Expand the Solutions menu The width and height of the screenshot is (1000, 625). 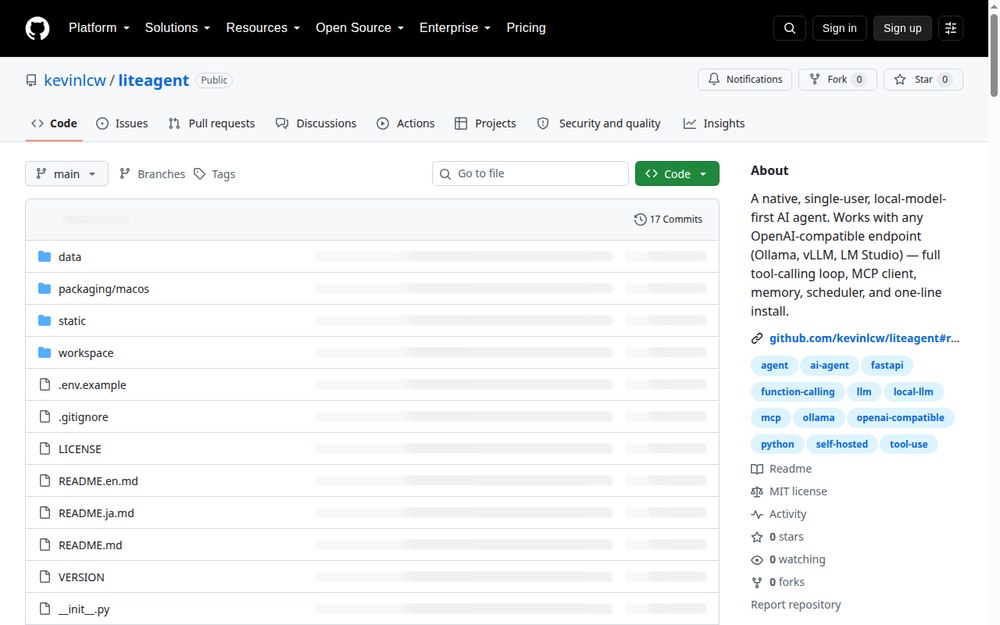click(x=177, y=28)
